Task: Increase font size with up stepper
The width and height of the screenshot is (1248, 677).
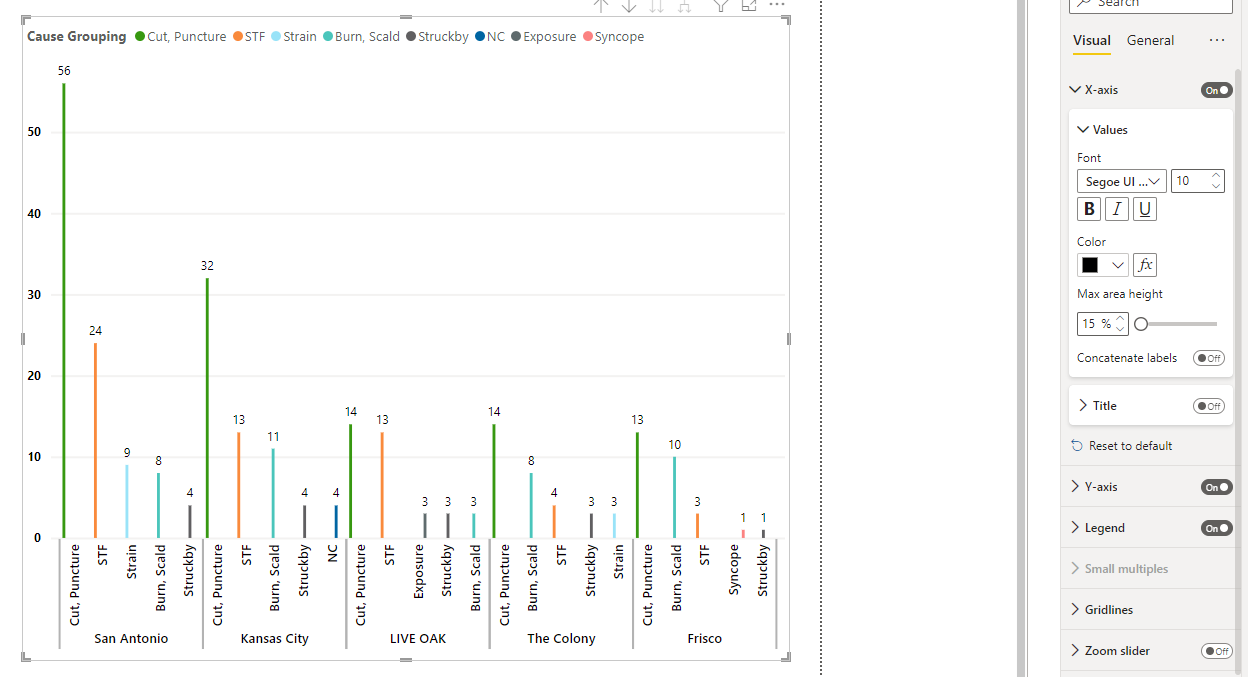Action: click(1217, 176)
